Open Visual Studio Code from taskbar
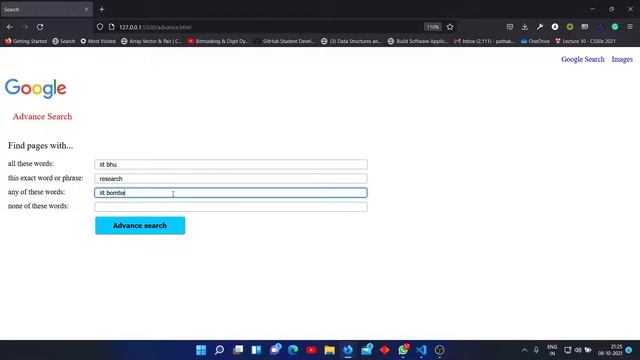 point(421,350)
